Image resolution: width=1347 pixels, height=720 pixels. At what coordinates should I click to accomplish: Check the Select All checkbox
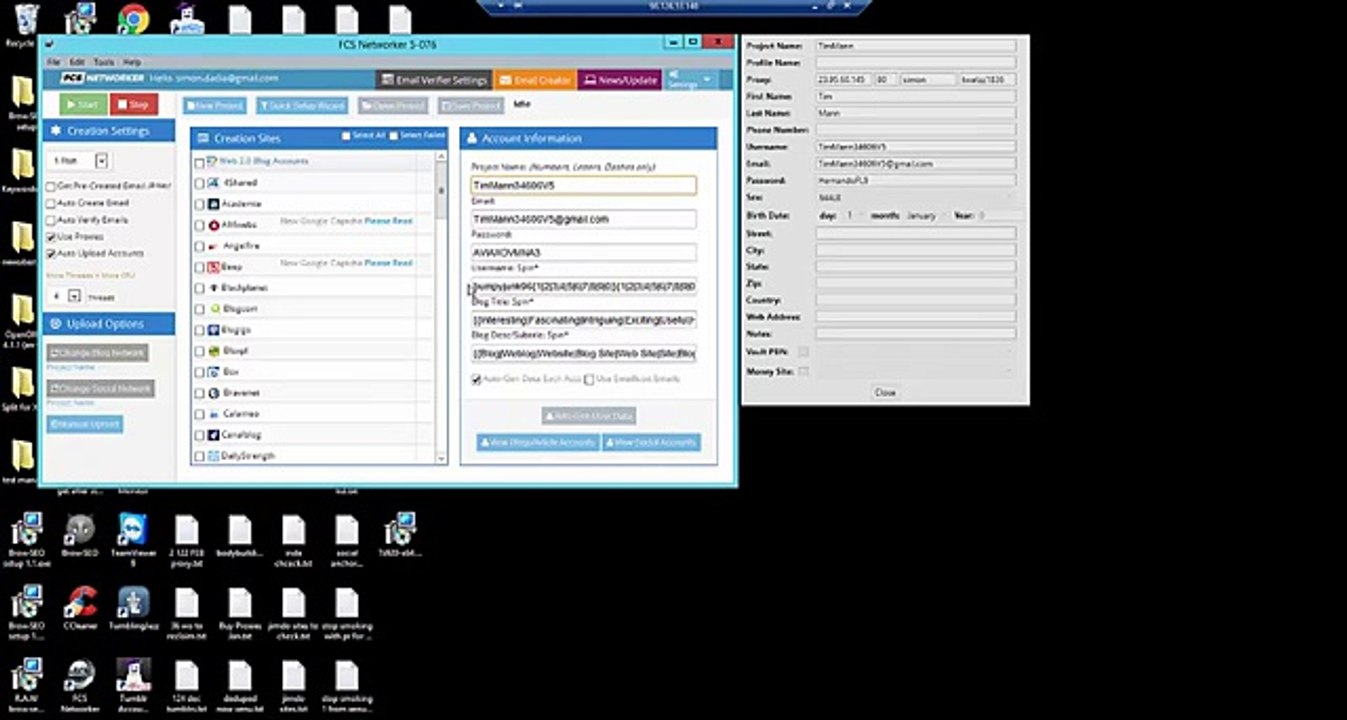346,136
